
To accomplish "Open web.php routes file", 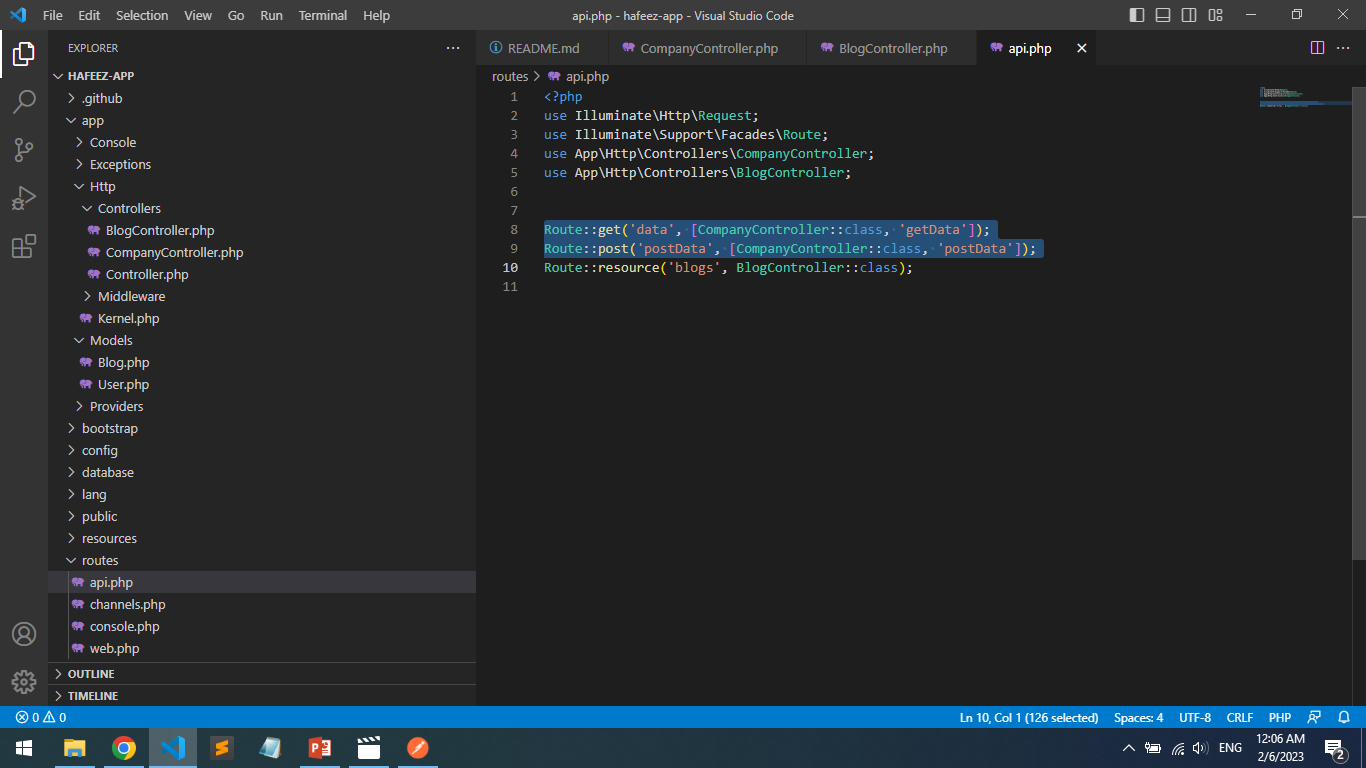I will [x=262, y=648].
